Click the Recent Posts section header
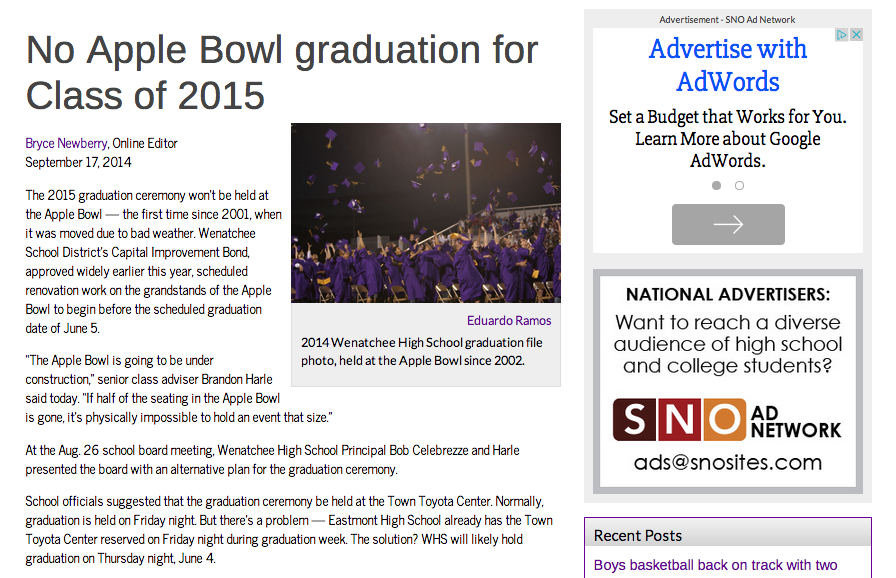The image size is (896, 578). tap(638, 536)
